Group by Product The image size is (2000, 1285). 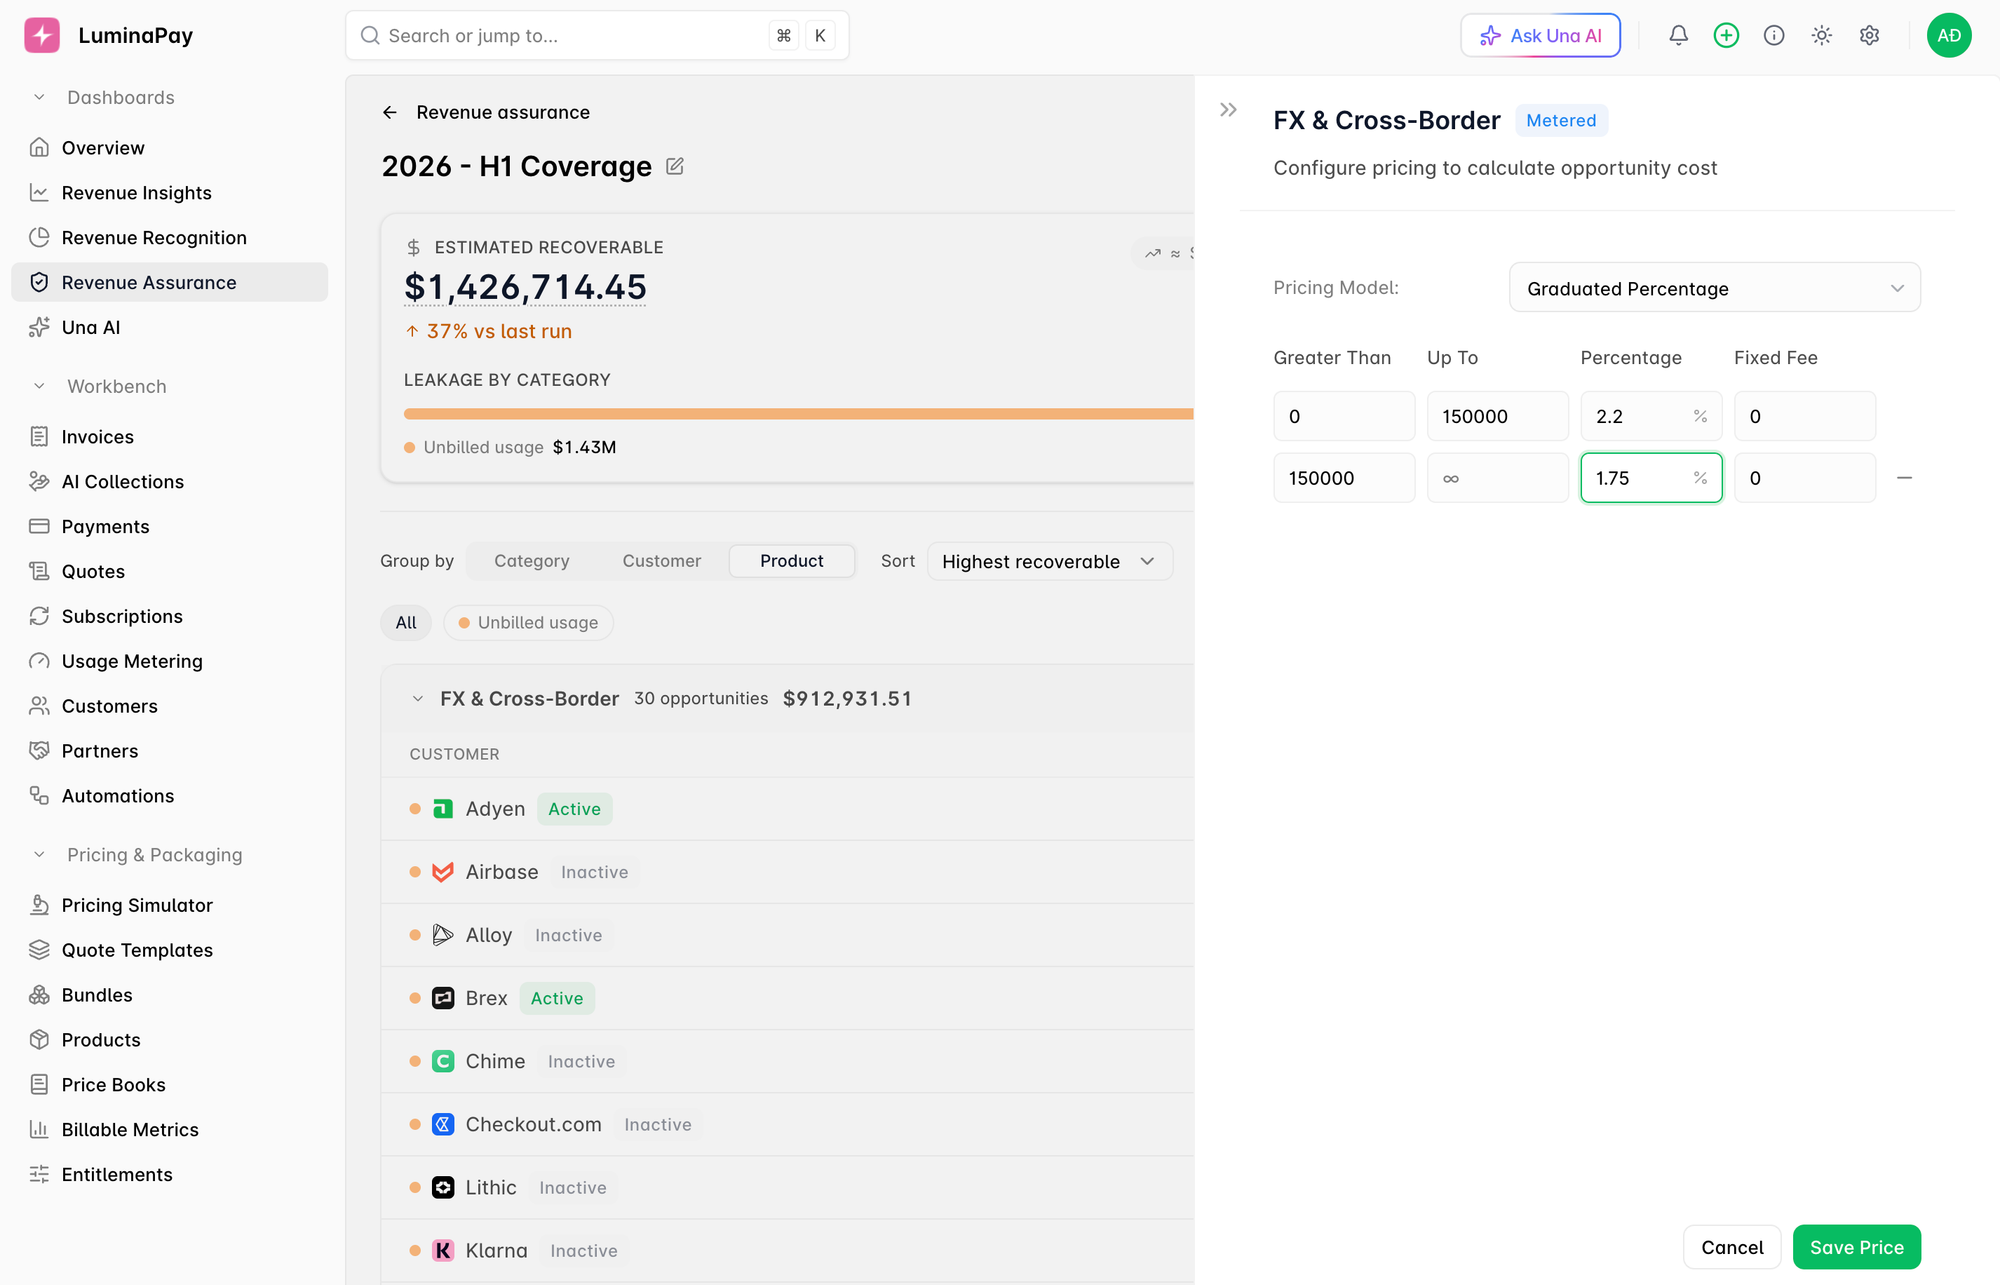click(x=791, y=561)
